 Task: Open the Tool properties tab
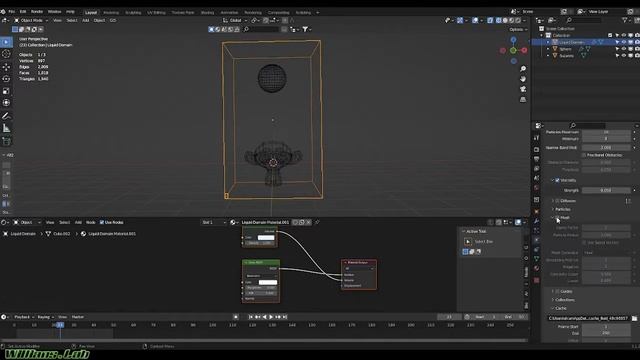536,138
